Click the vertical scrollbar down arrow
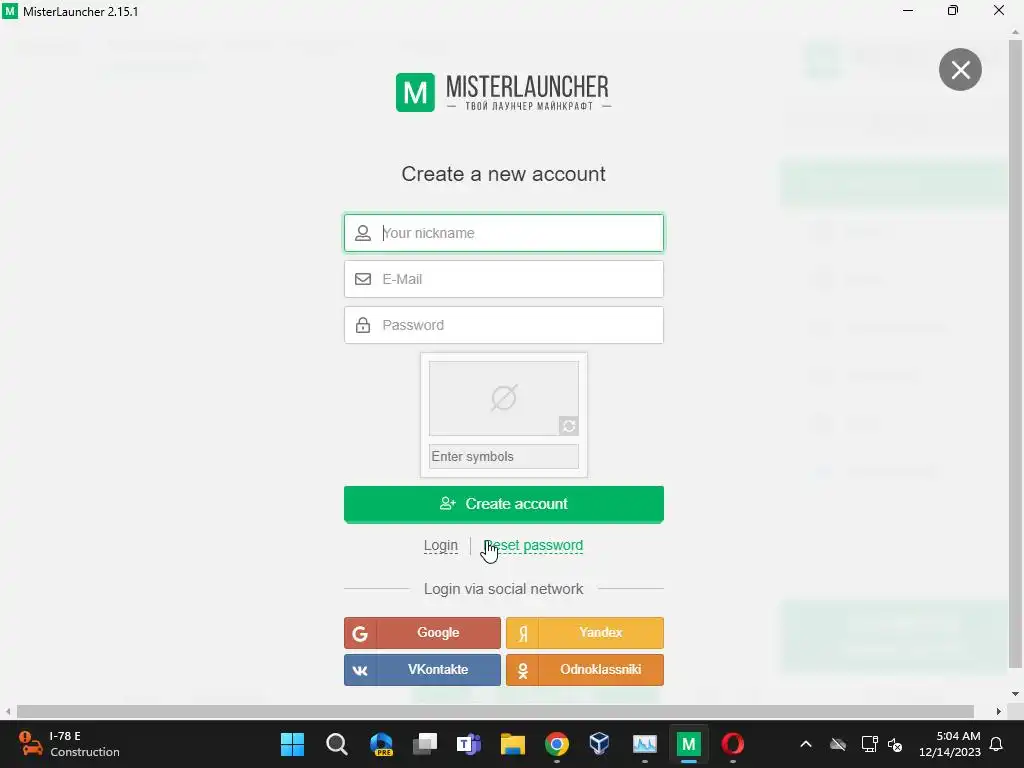The width and height of the screenshot is (1024, 768). (1016, 694)
